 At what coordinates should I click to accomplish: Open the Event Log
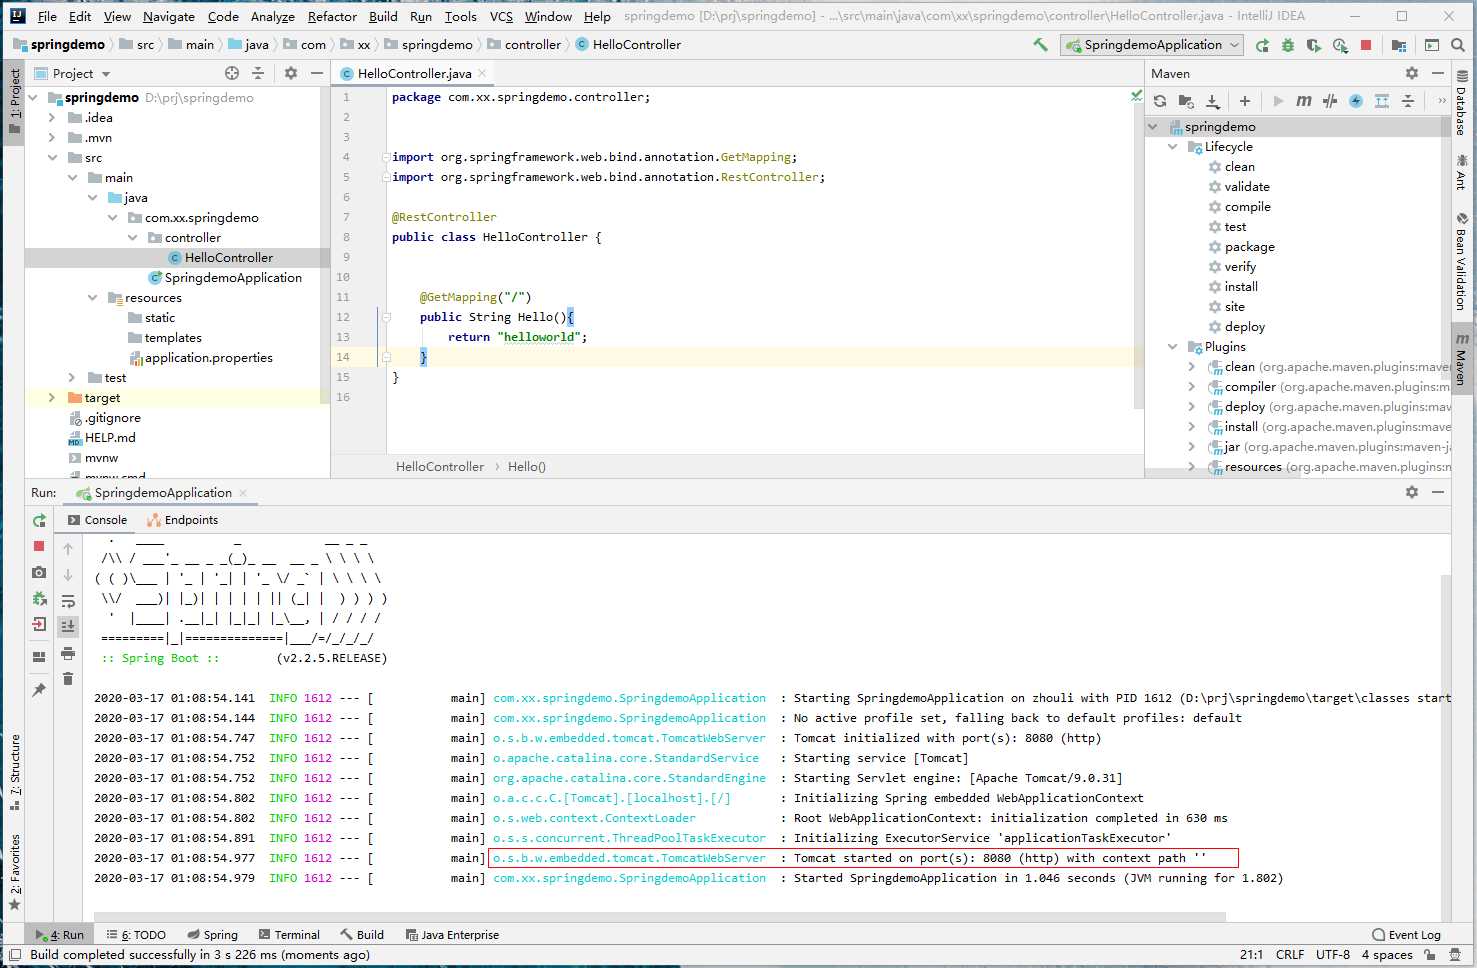[x=1406, y=935]
